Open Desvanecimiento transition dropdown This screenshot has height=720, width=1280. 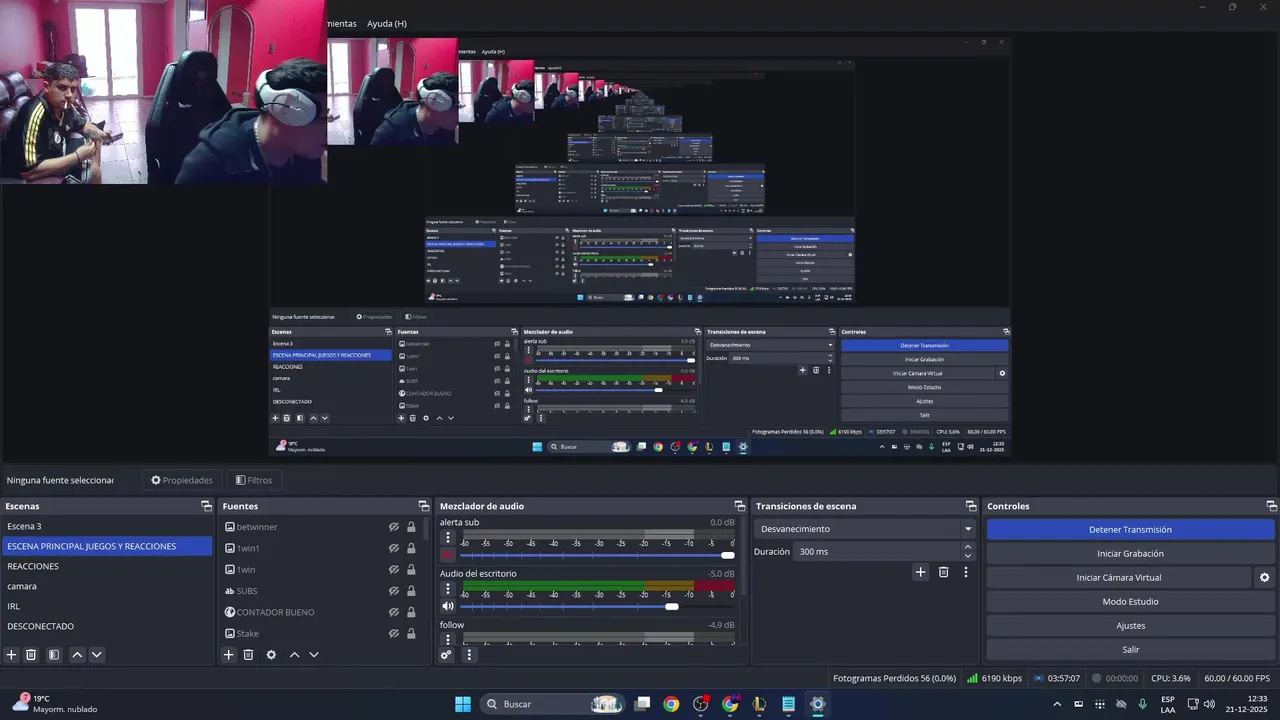point(865,529)
